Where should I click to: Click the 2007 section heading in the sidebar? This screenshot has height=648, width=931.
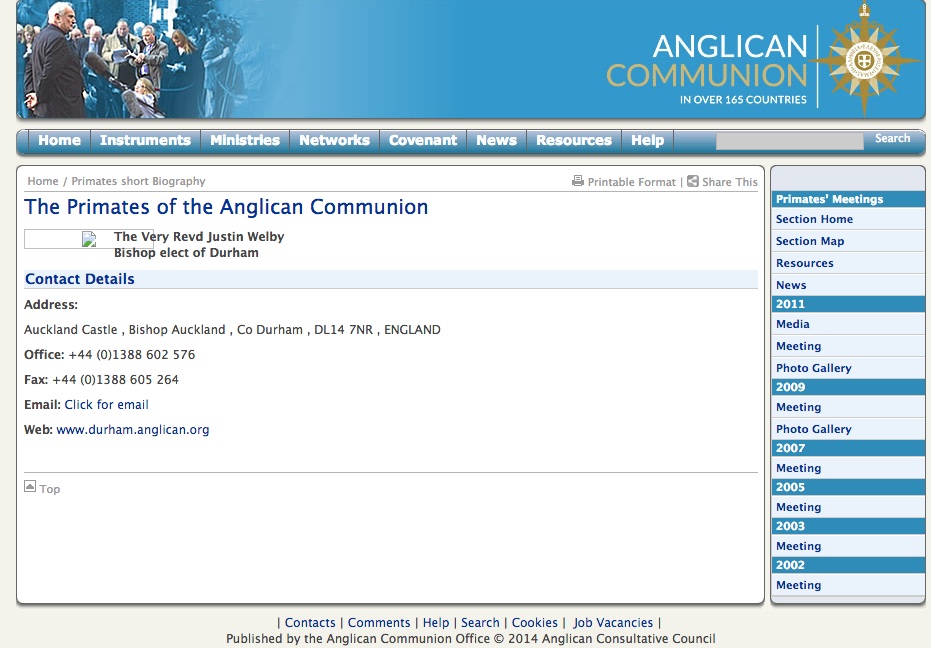pyautogui.click(x=848, y=448)
